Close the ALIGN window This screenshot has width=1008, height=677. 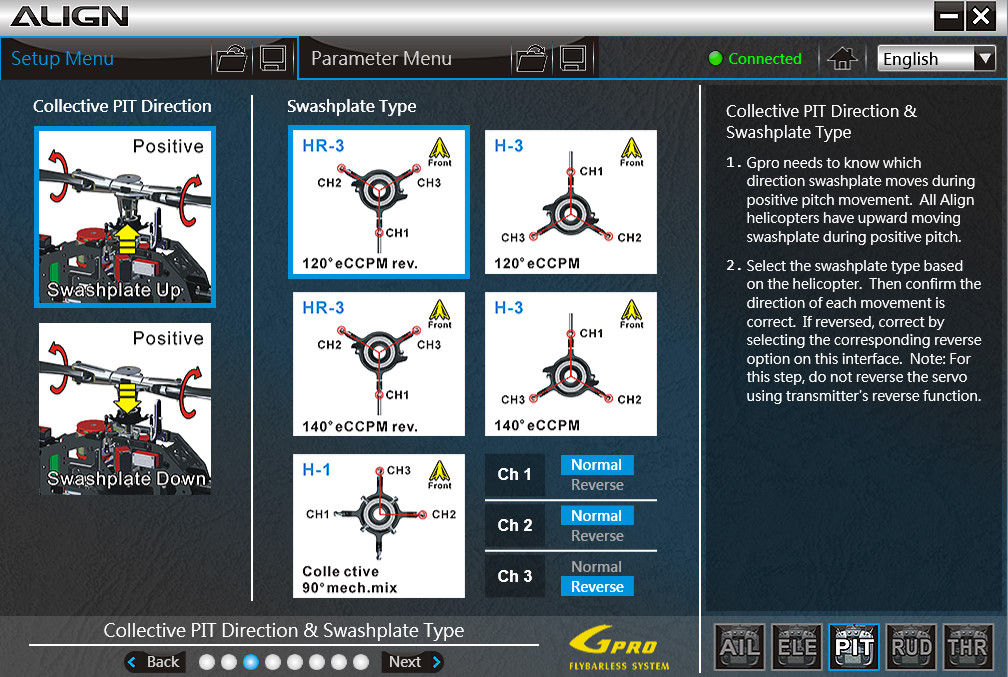pyautogui.click(x=981, y=16)
